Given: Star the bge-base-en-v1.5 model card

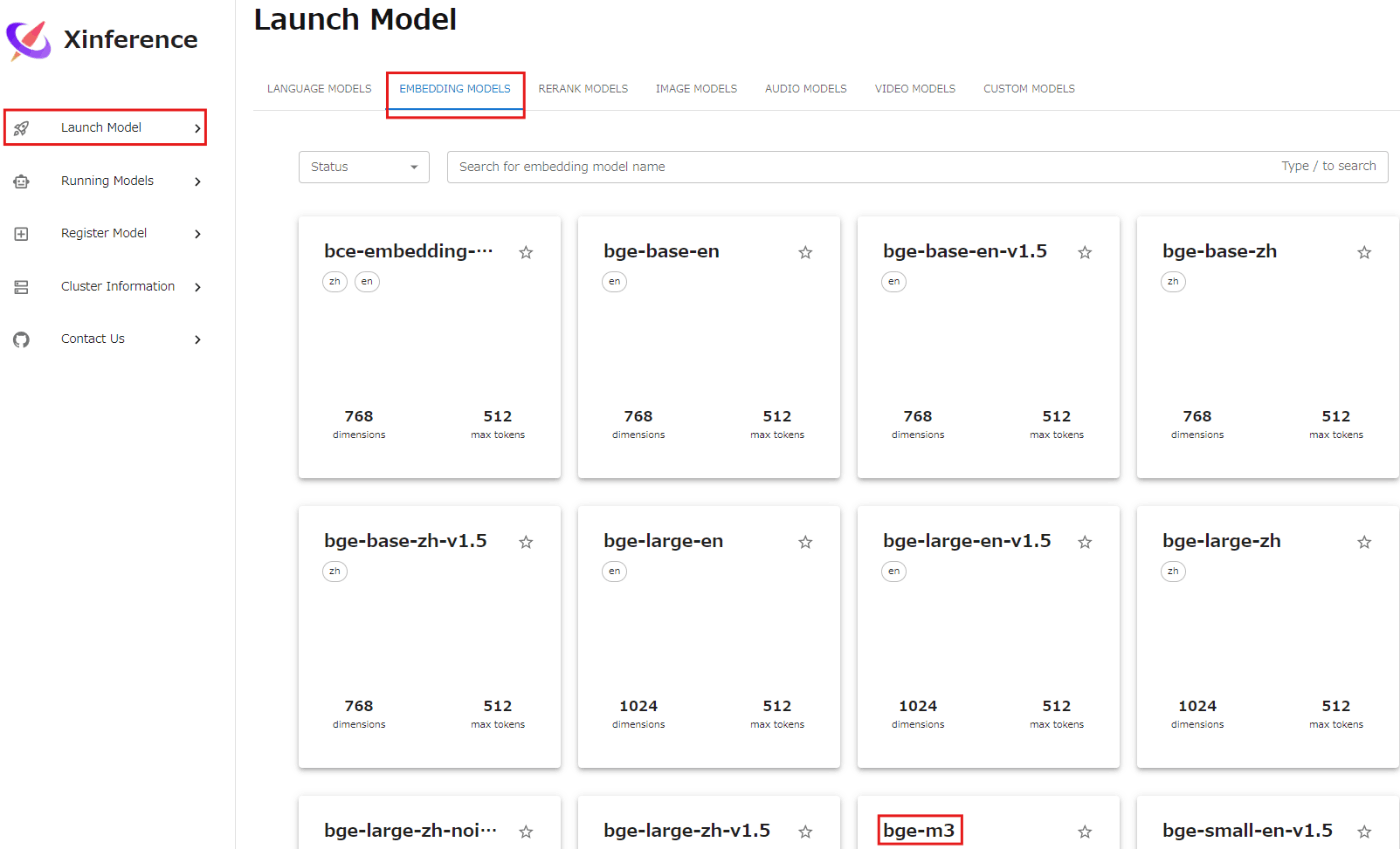Looking at the screenshot, I should [x=1085, y=252].
